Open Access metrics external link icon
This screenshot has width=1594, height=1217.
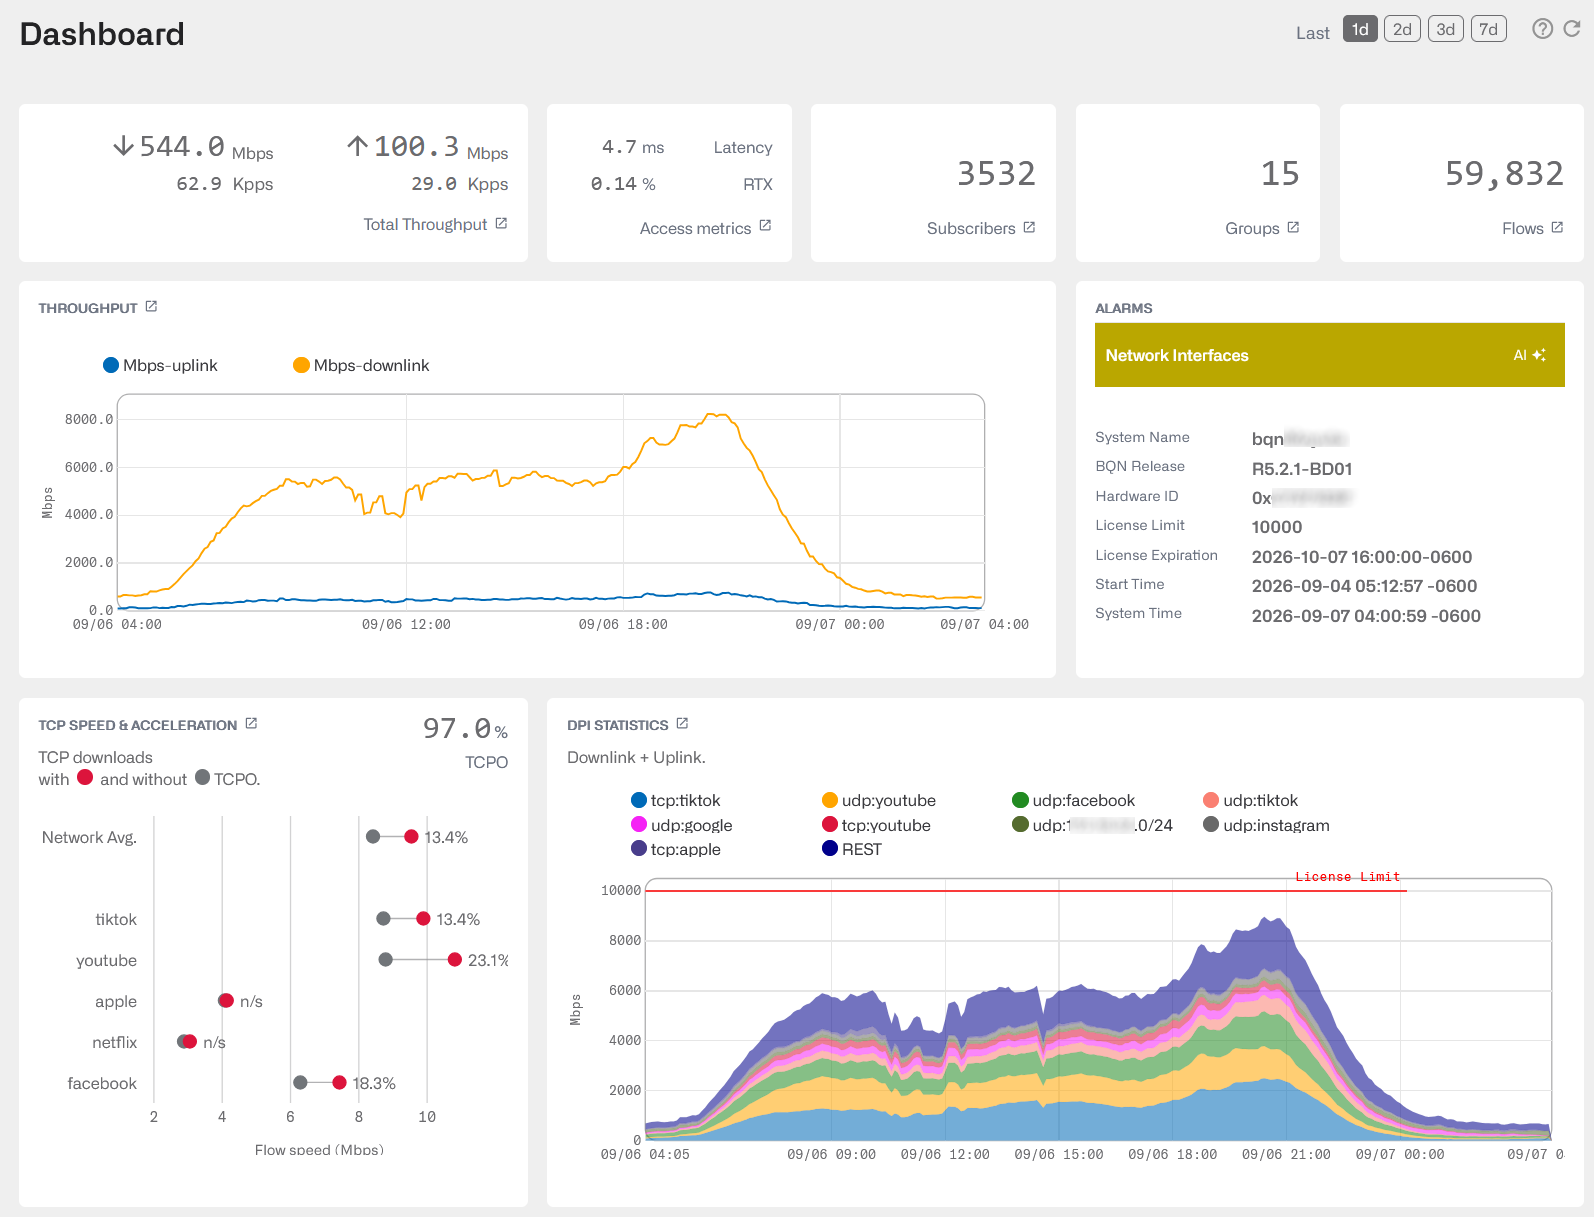(x=765, y=226)
